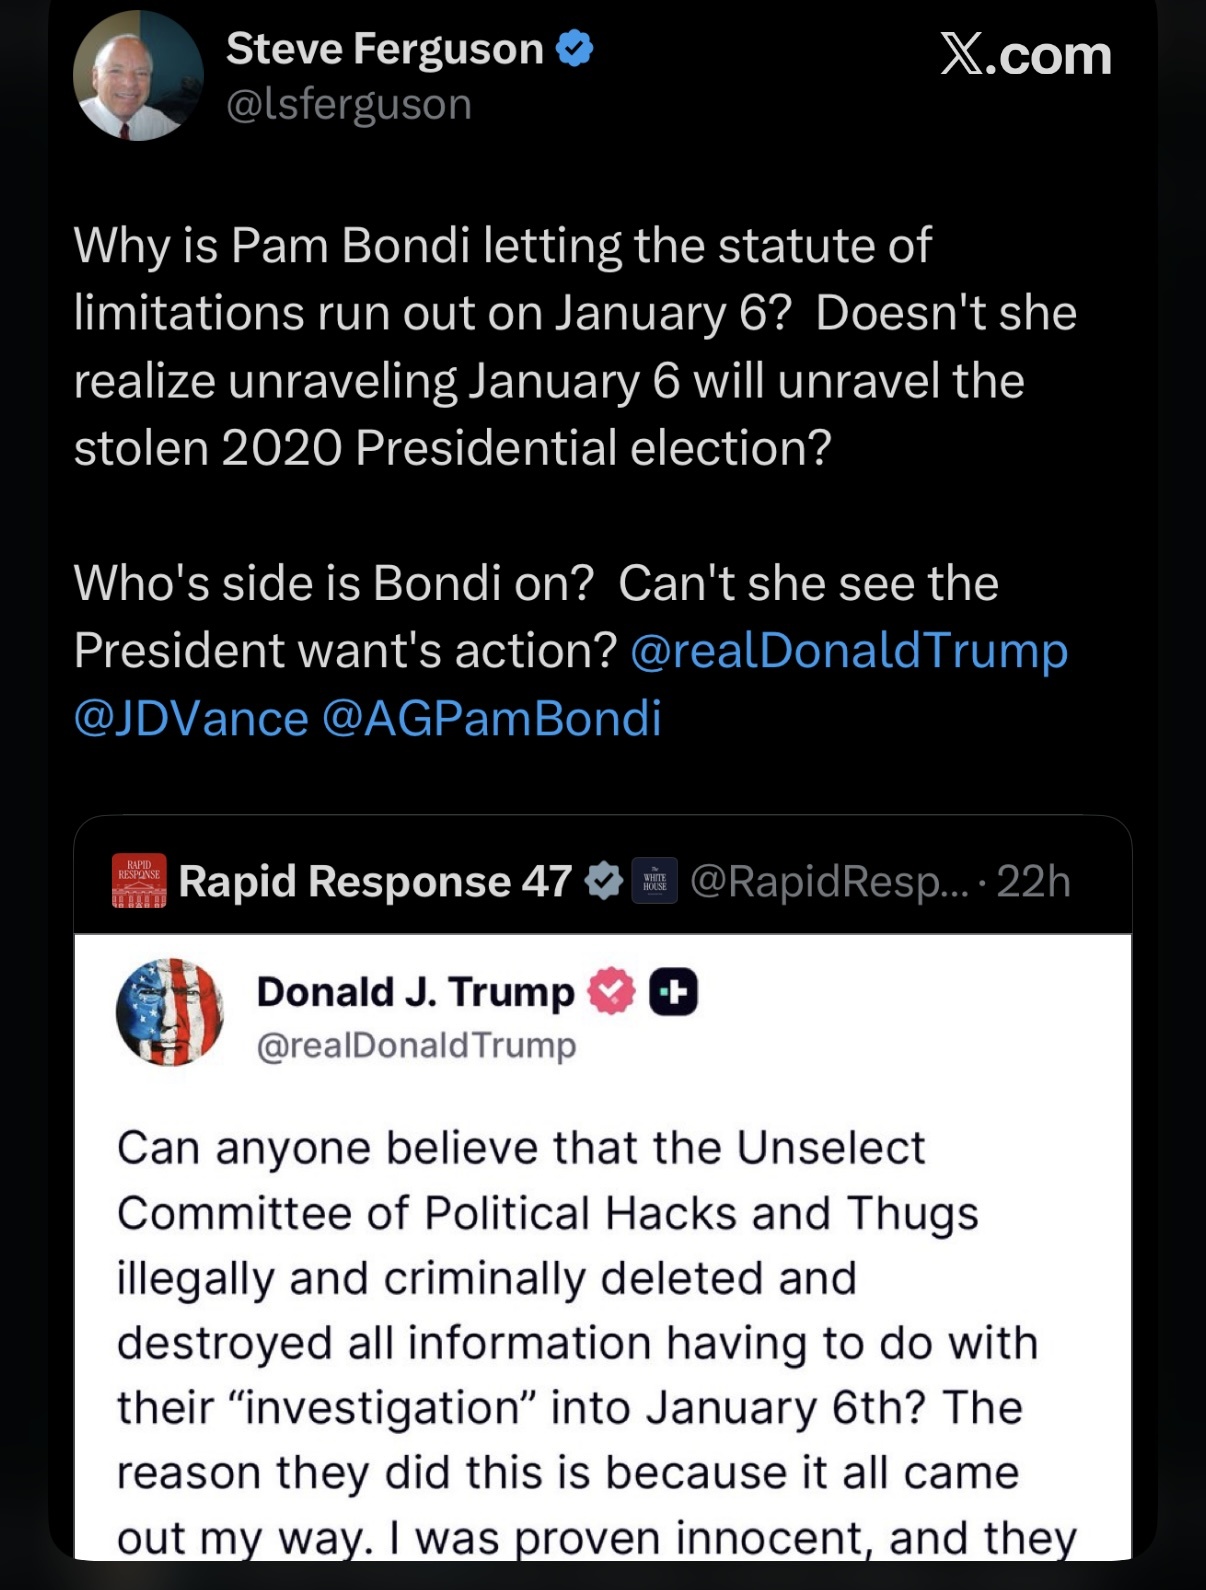
Task: Click Rapid Response 47's verified checkmark badge
Action: (603, 881)
